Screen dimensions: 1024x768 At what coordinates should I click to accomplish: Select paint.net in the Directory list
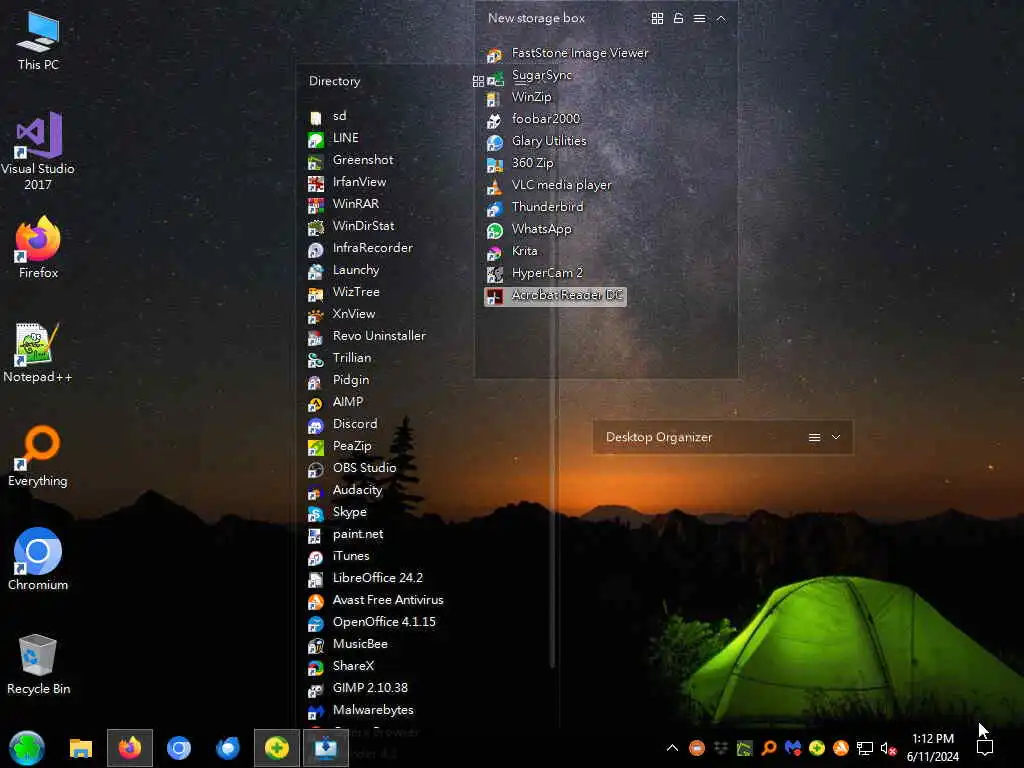(345, 535)
